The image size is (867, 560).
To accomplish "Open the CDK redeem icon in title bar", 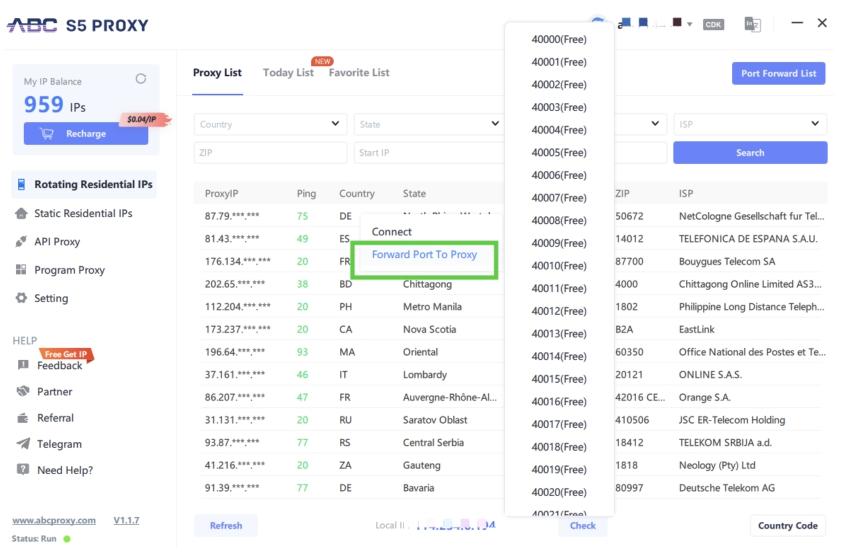I will (x=713, y=24).
